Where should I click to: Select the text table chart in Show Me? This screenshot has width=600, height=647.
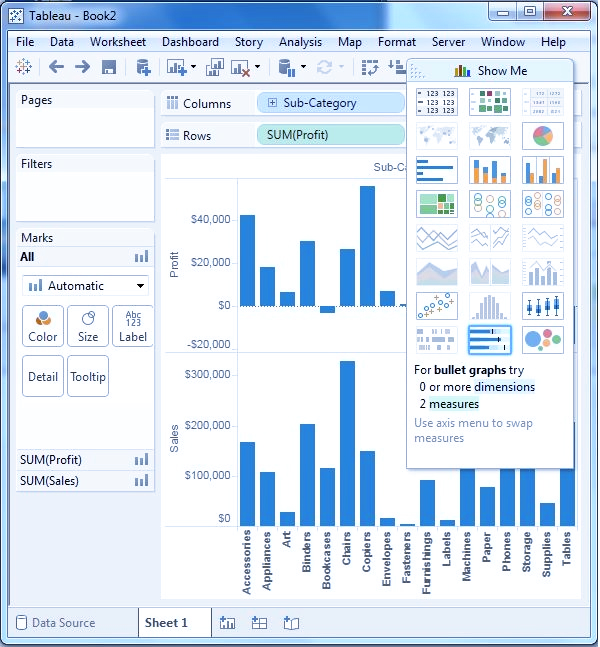(437, 102)
